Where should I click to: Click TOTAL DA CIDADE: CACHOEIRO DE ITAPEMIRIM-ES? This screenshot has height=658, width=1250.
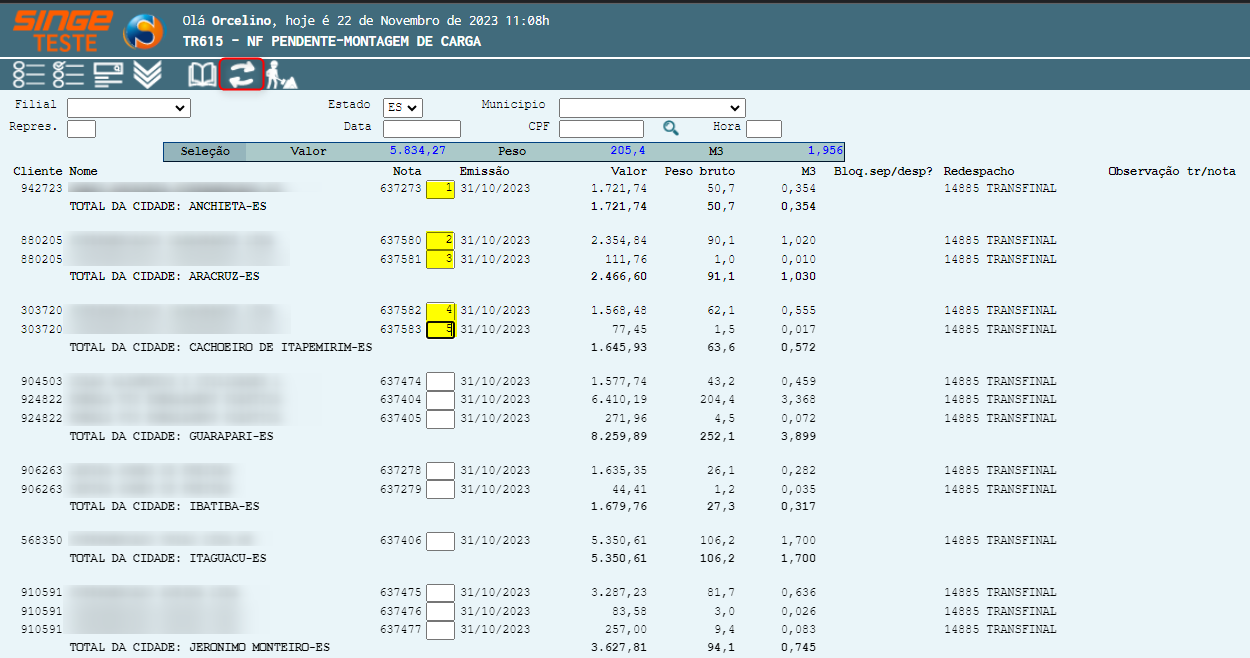(x=220, y=348)
